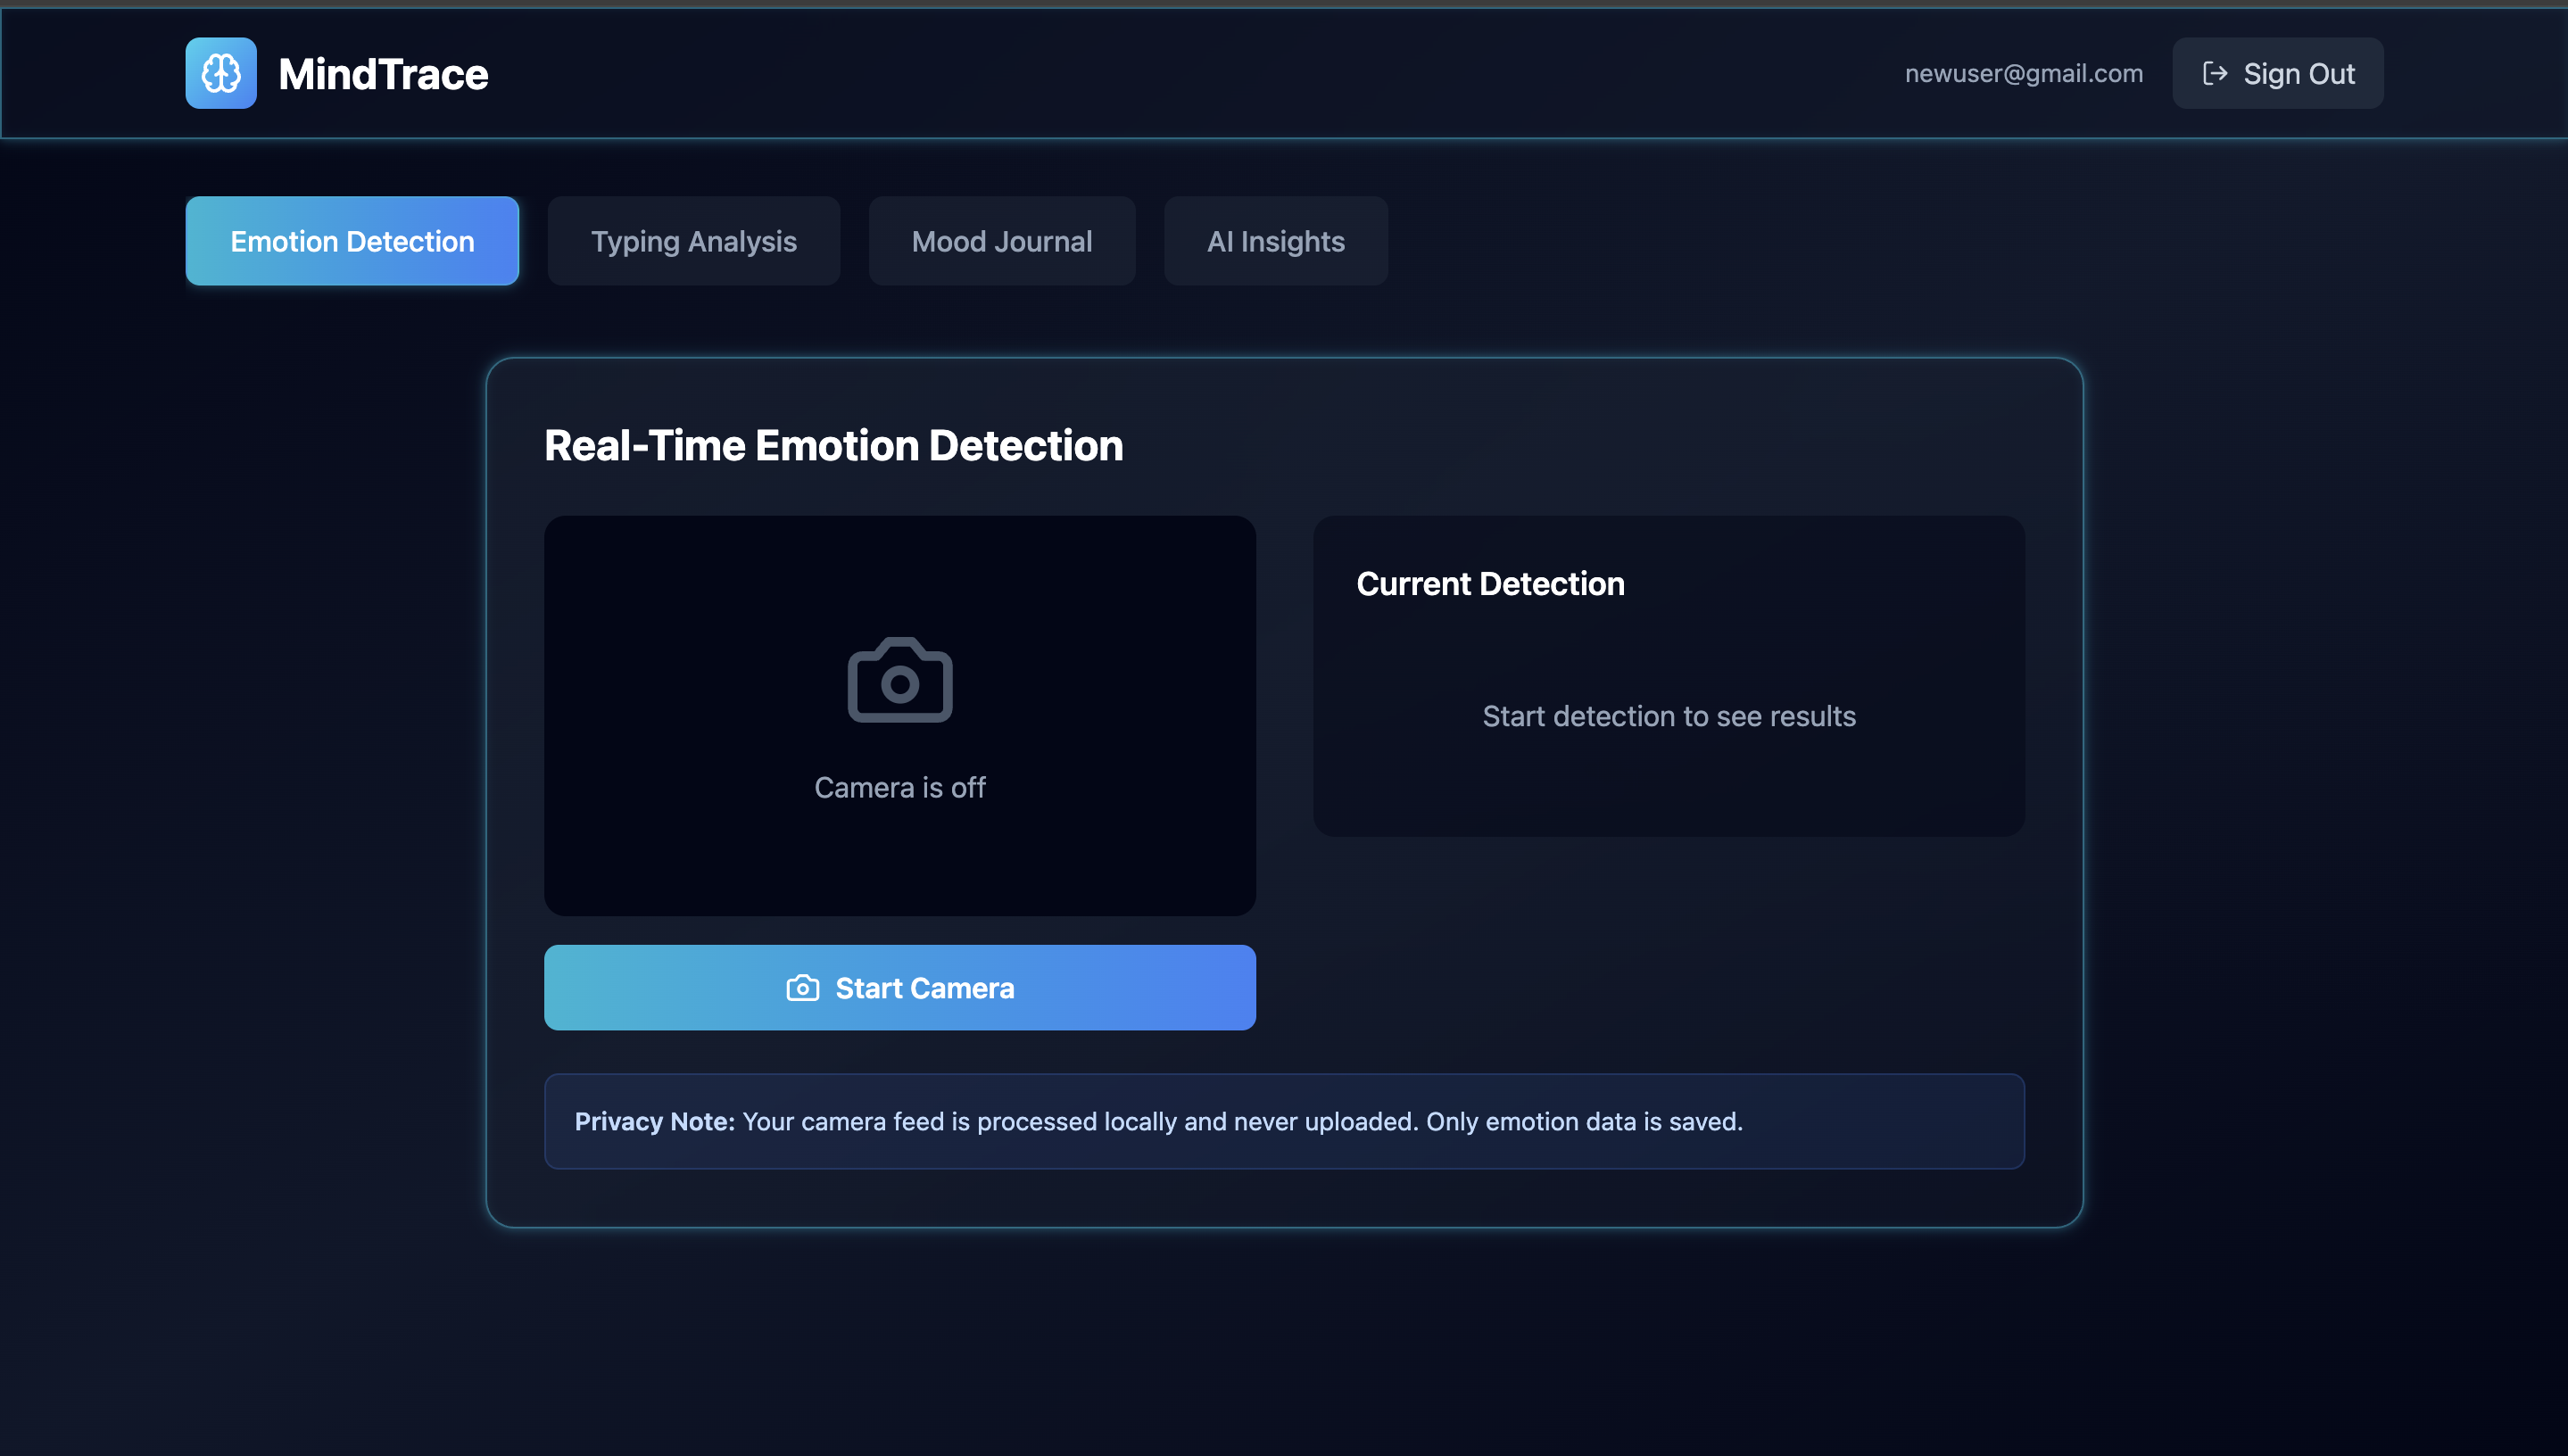2568x1456 pixels.
Task: Click the bold Privacy Note label
Action: pyautogui.click(x=654, y=1121)
